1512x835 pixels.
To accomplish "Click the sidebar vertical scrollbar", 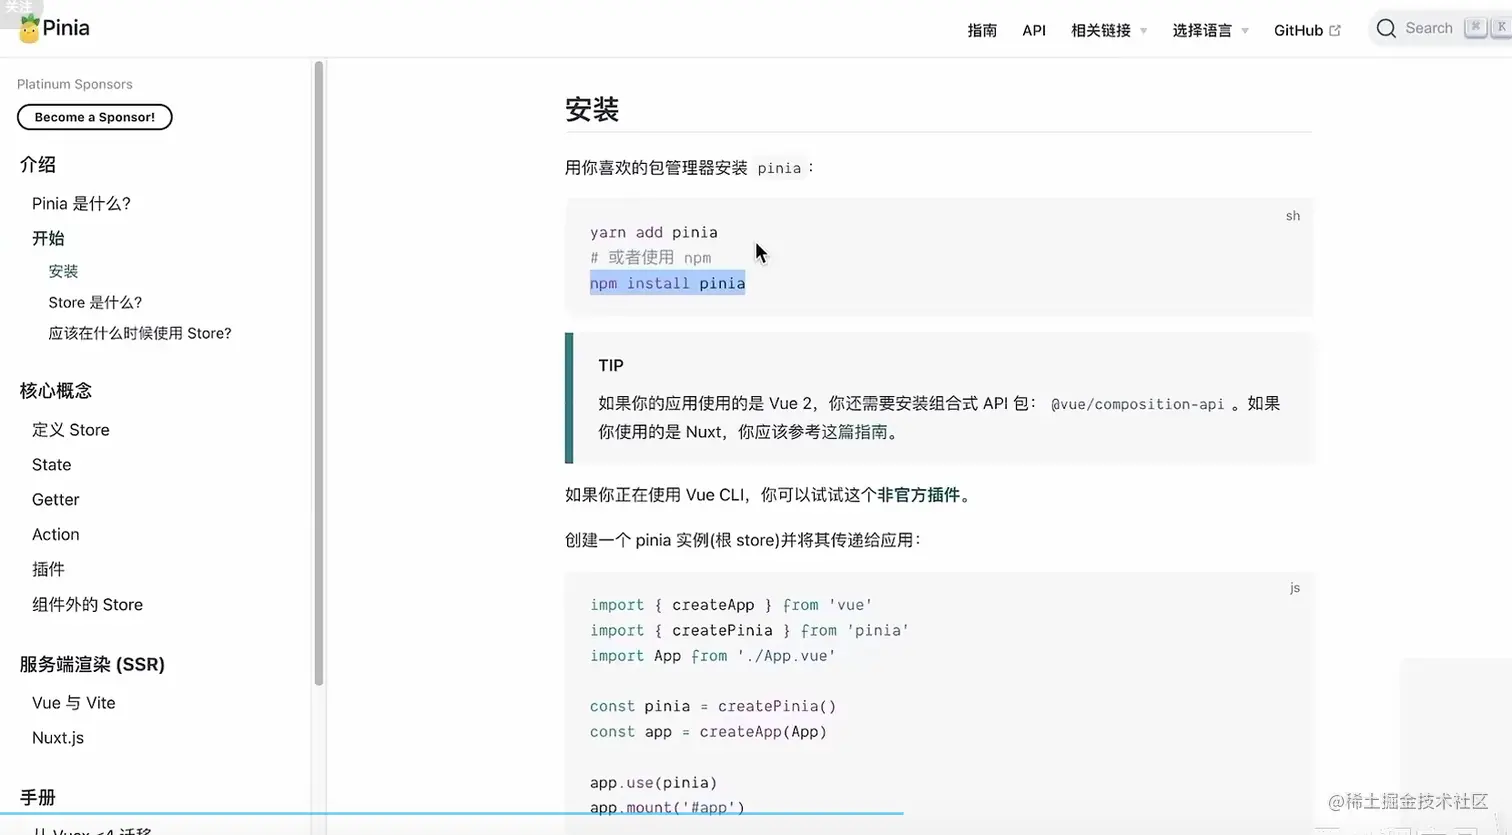I will point(319,373).
